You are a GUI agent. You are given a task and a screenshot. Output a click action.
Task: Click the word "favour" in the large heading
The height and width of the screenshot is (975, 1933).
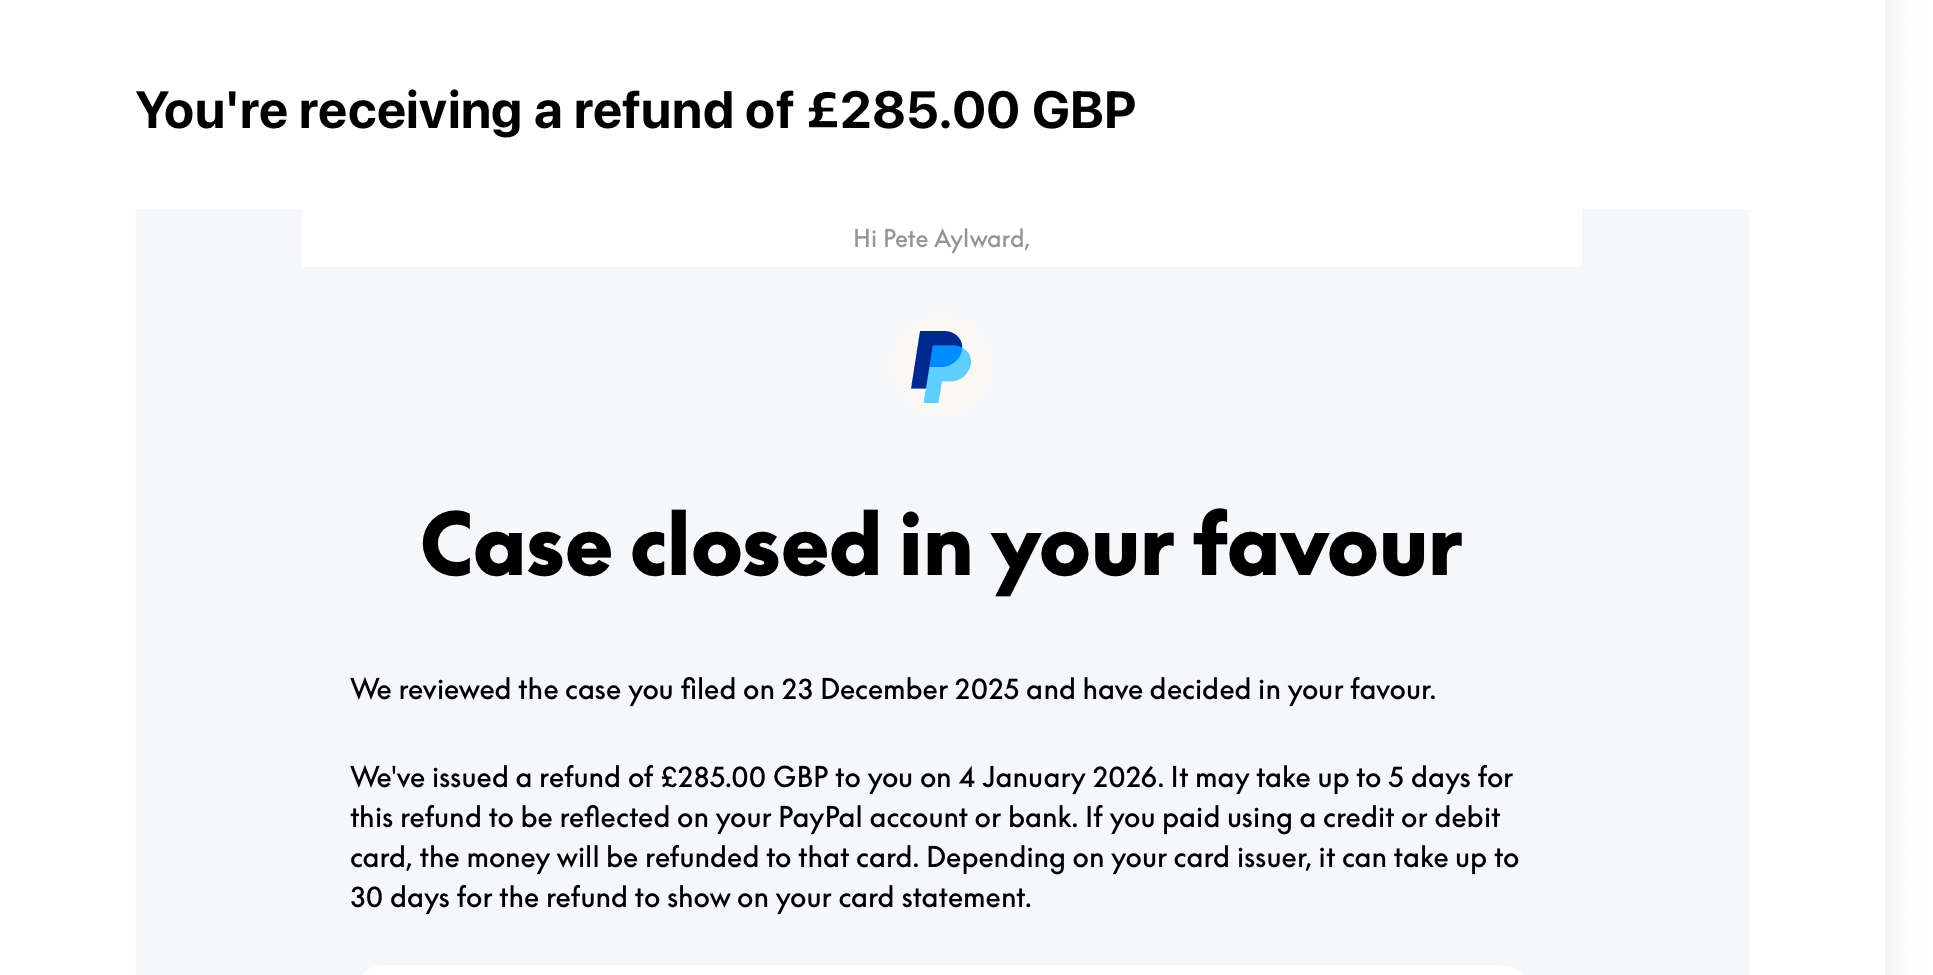(x=1327, y=546)
